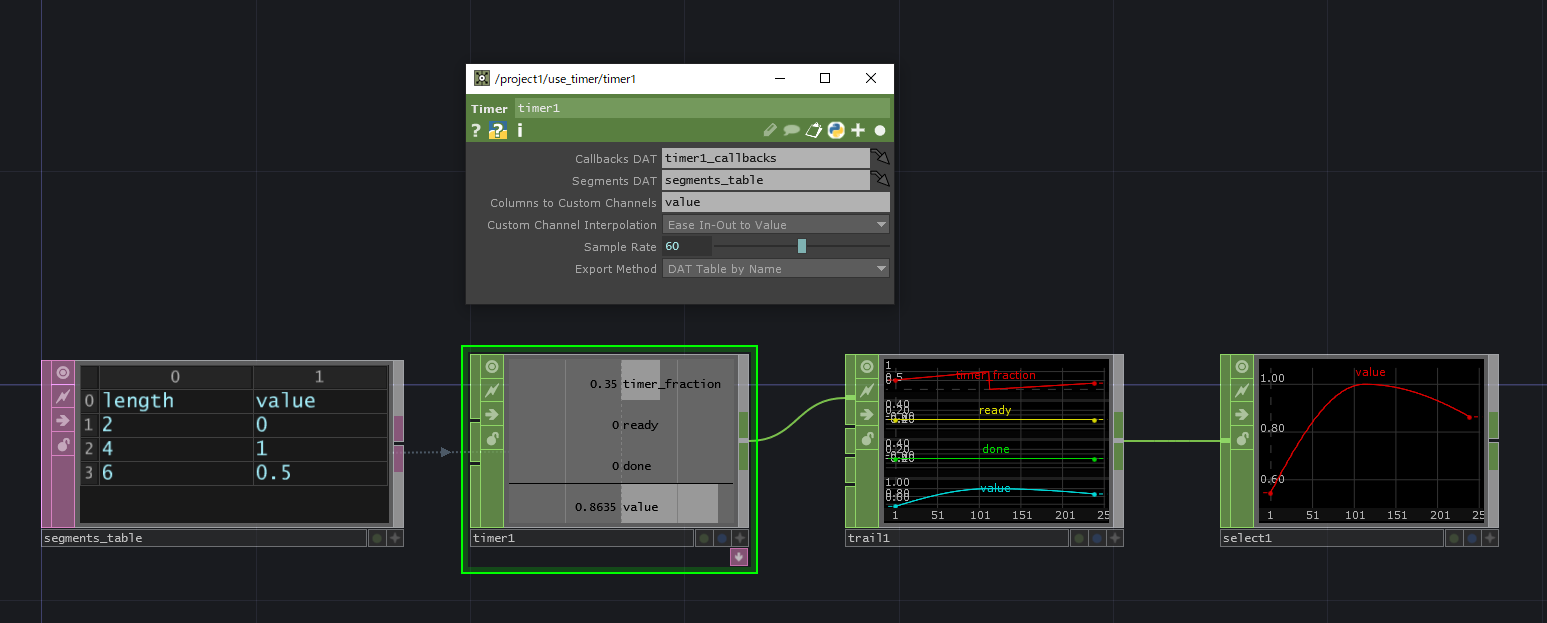Click green display flag on trail1 footer
This screenshot has height=623, width=1547.
[x=1079, y=538]
